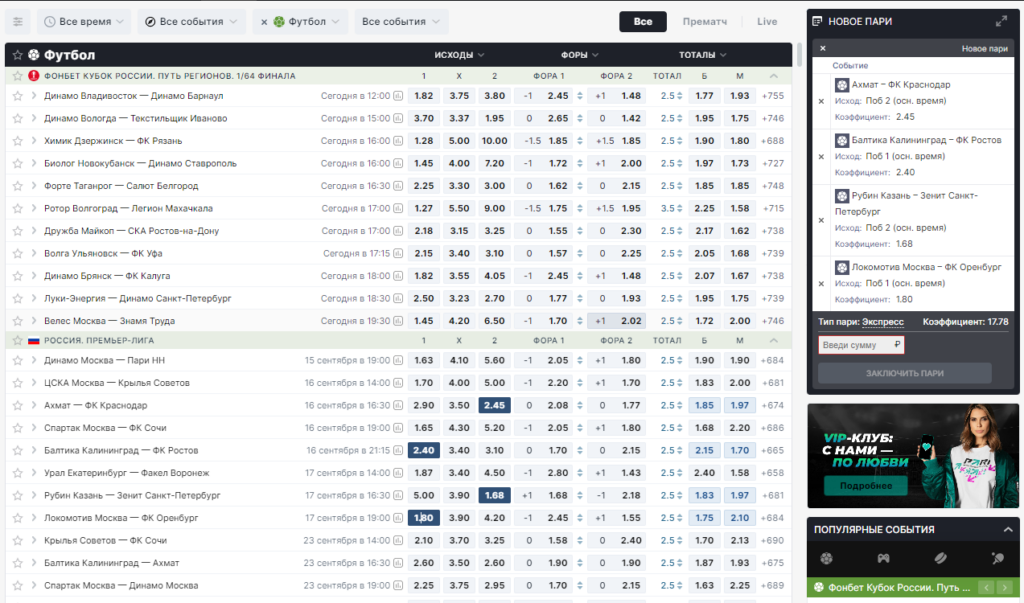Click football icon beside Ахмат in bet slip
The image size is (1024, 603).
pyautogui.click(x=842, y=85)
